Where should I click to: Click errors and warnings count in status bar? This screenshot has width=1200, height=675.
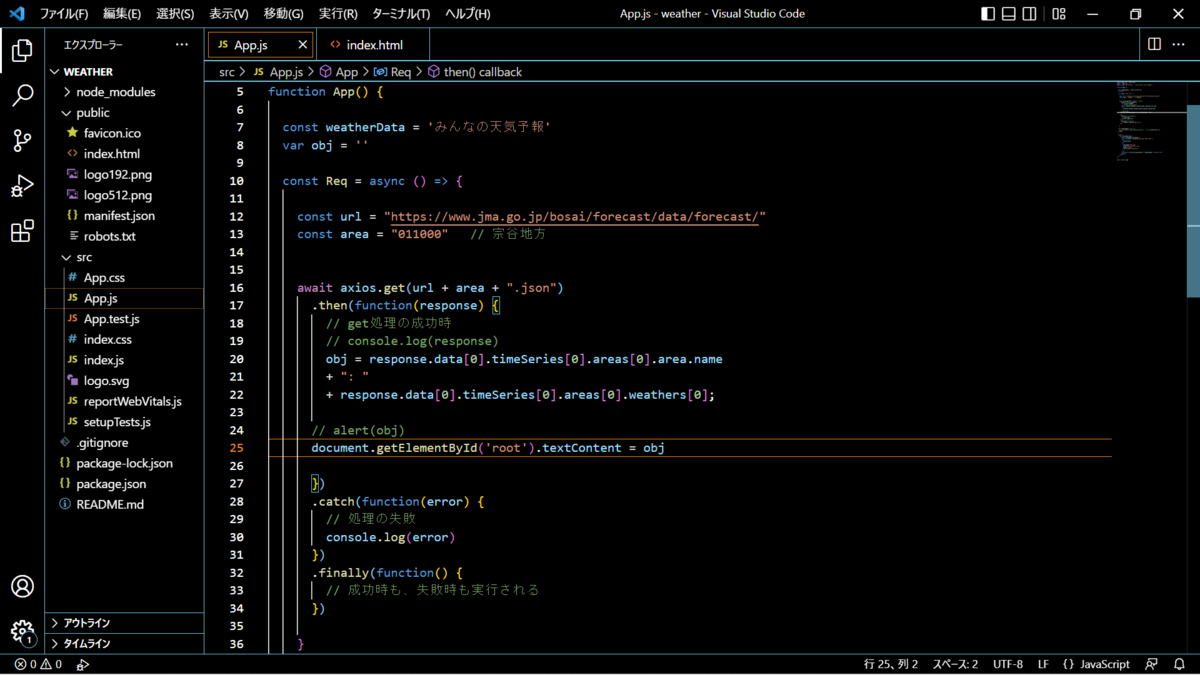[38, 664]
